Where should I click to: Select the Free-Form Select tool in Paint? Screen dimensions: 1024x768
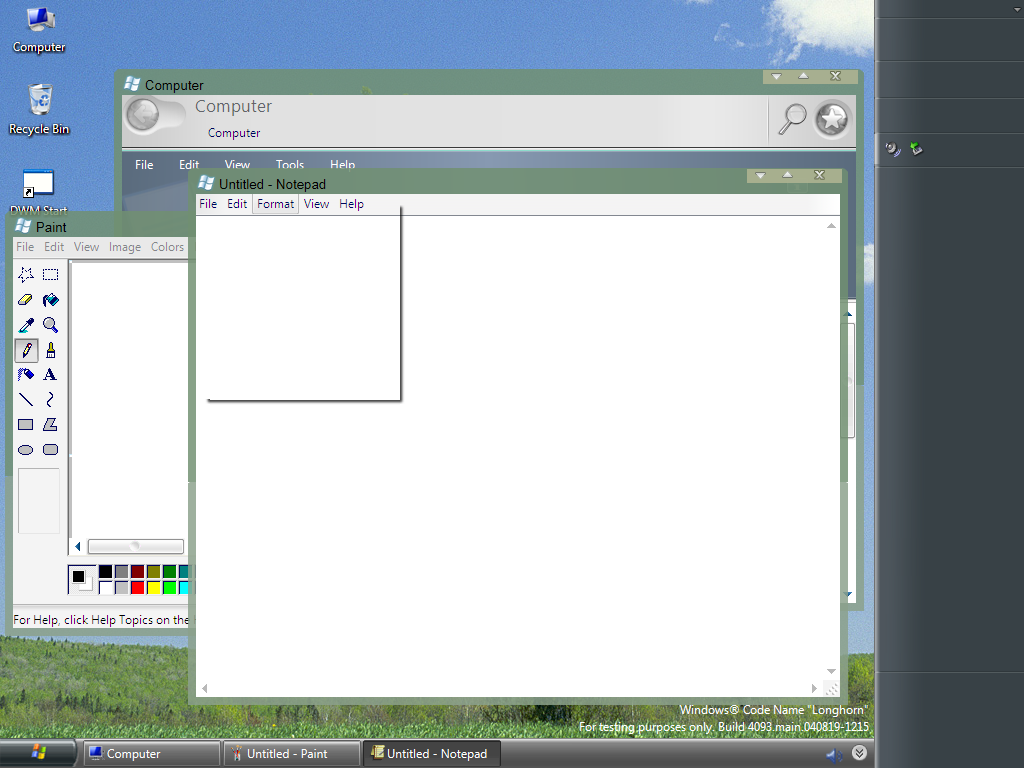pyautogui.click(x=26, y=275)
